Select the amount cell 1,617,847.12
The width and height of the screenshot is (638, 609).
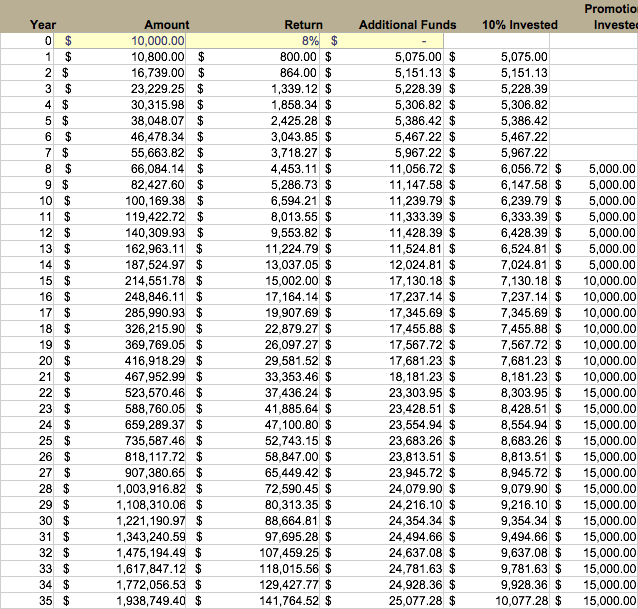click(x=120, y=569)
